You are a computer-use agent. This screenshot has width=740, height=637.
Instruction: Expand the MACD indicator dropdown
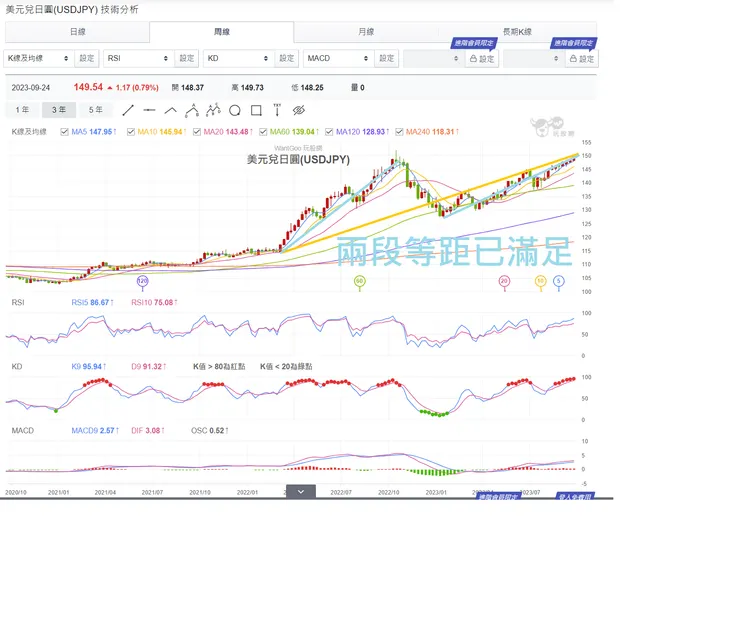click(x=338, y=59)
